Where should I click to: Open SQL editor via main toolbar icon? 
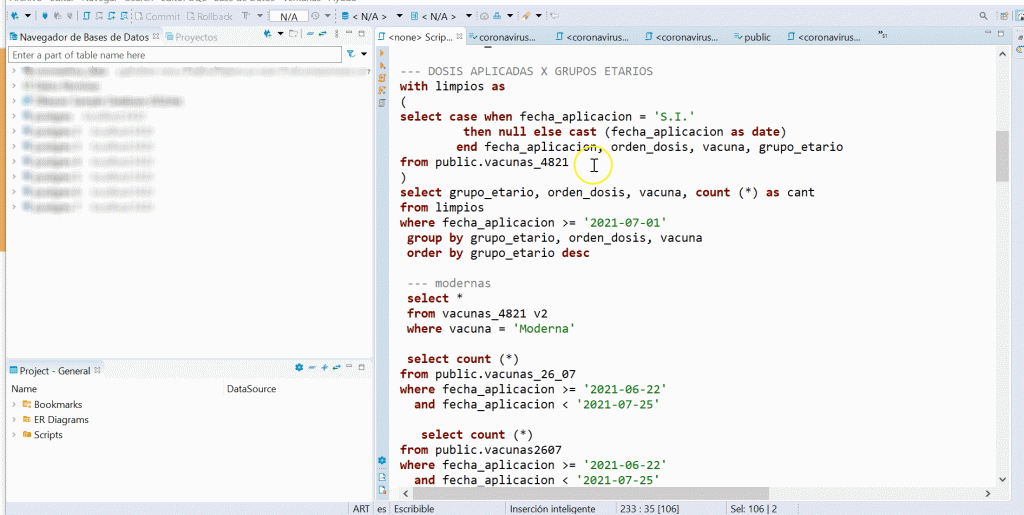[86, 16]
